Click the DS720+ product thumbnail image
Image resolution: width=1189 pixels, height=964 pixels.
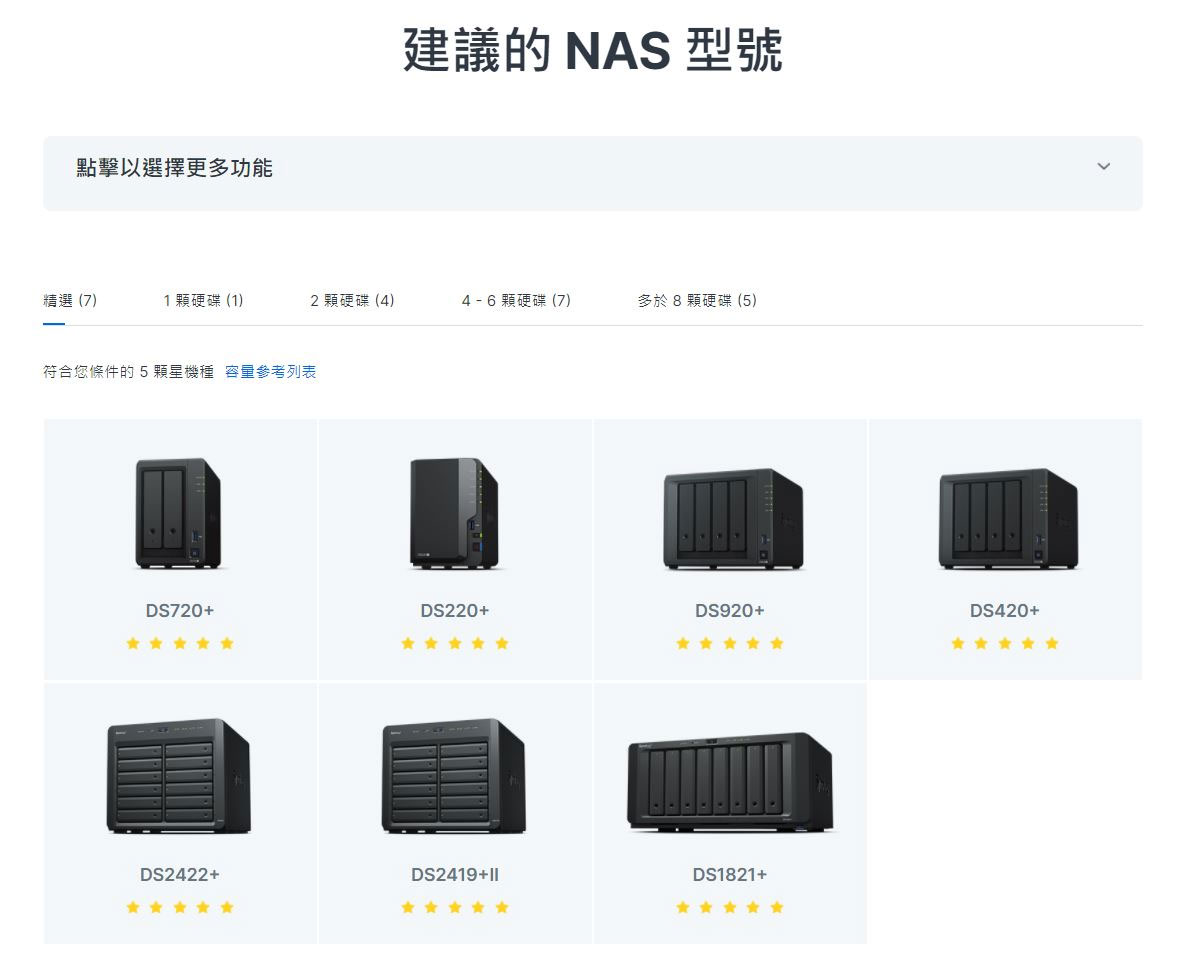point(180,515)
